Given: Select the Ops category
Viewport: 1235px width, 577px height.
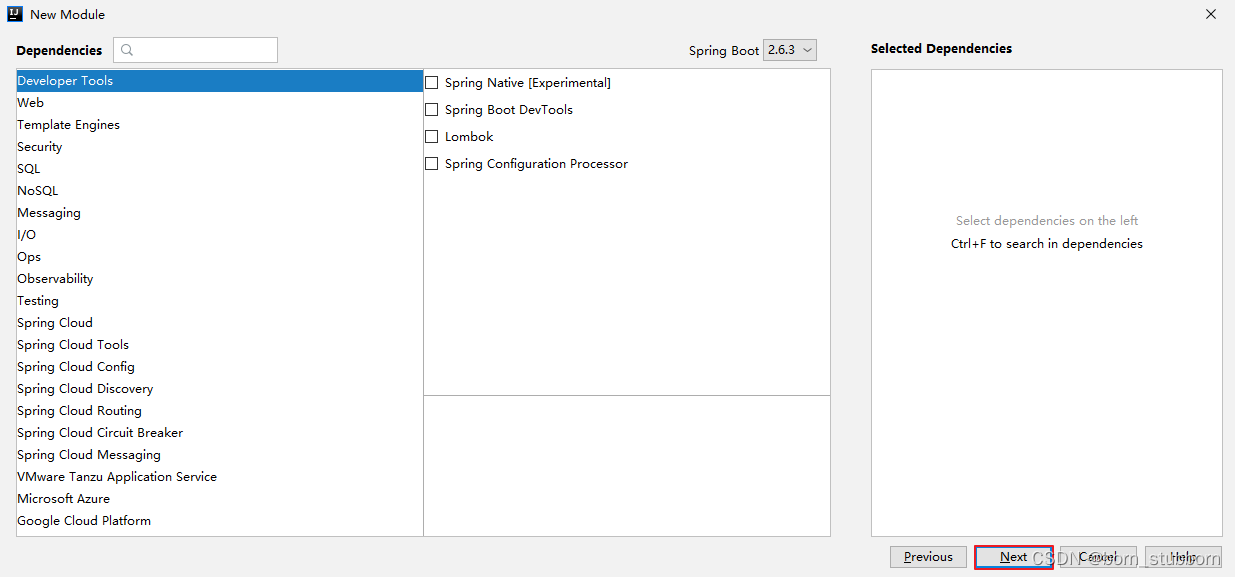Looking at the screenshot, I should pyautogui.click(x=220, y=257).
